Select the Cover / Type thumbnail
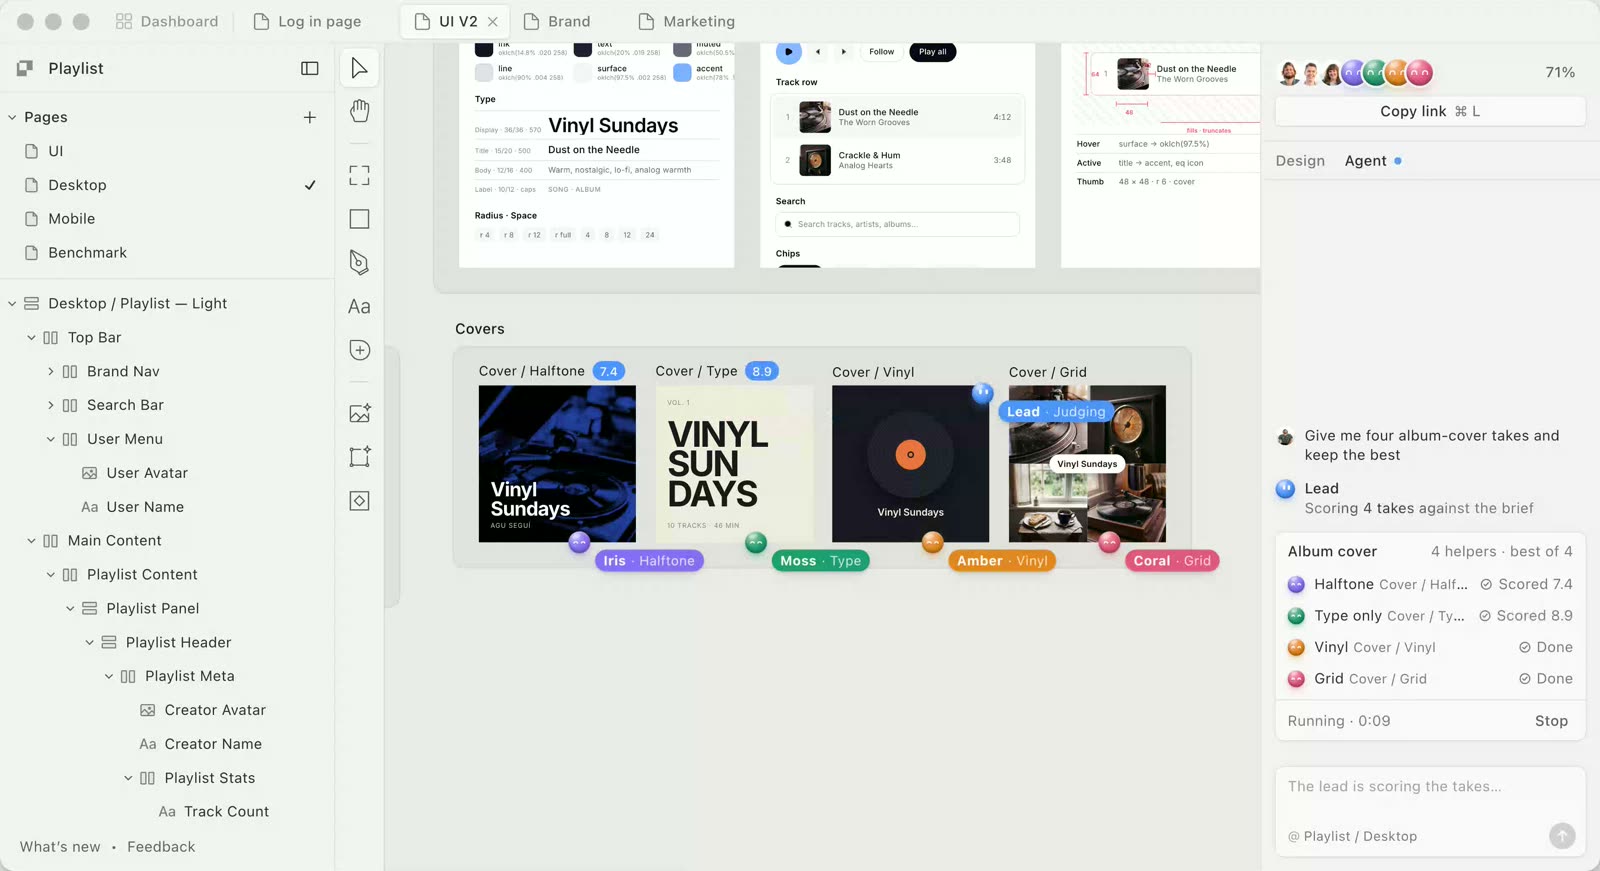 click(x=734, y=464)
